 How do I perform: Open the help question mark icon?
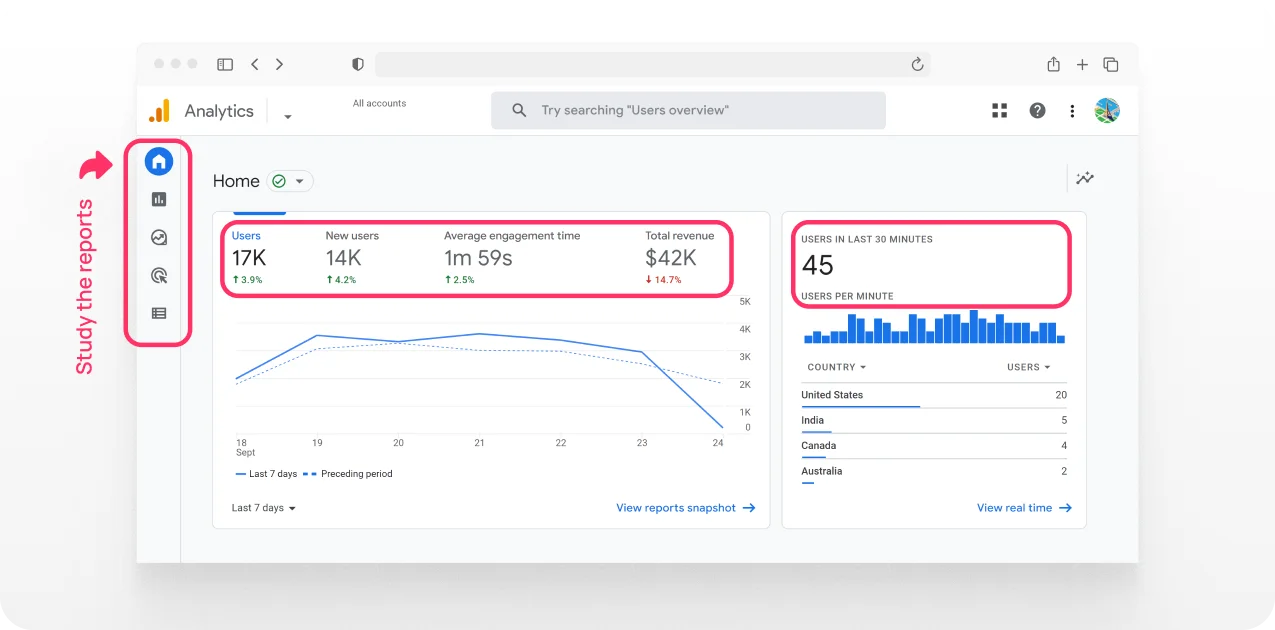1037,111
